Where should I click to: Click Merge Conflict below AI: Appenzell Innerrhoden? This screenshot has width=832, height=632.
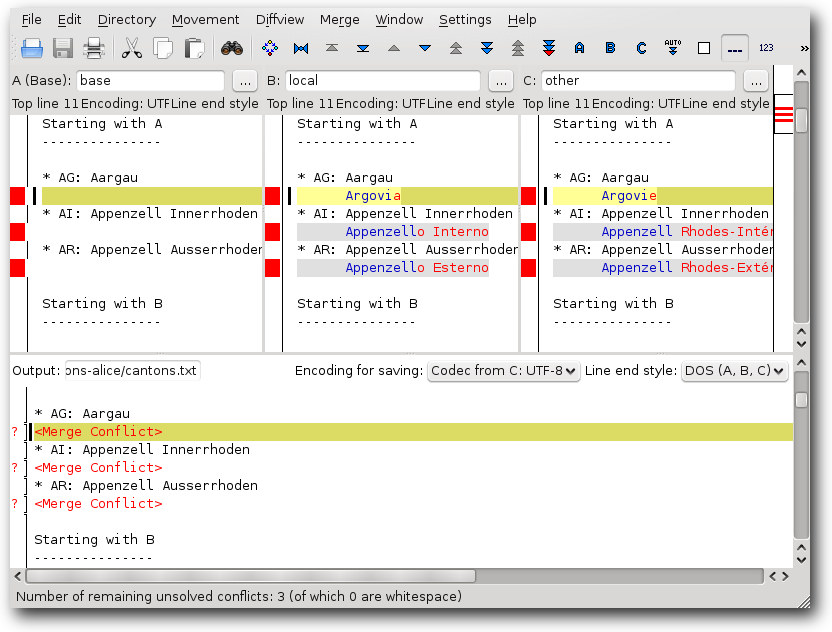point(98,467)
